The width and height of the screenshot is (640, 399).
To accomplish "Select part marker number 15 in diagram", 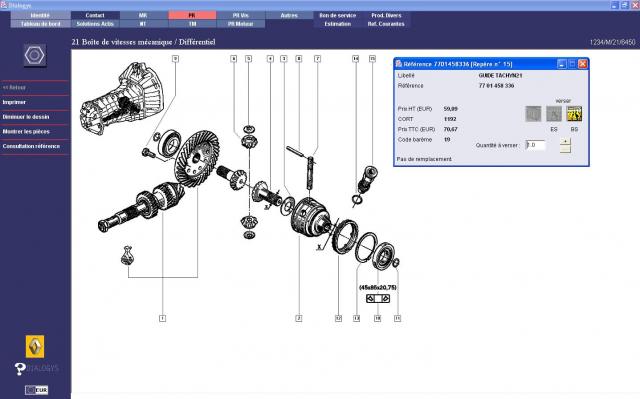I will click(x=372, y=59).
